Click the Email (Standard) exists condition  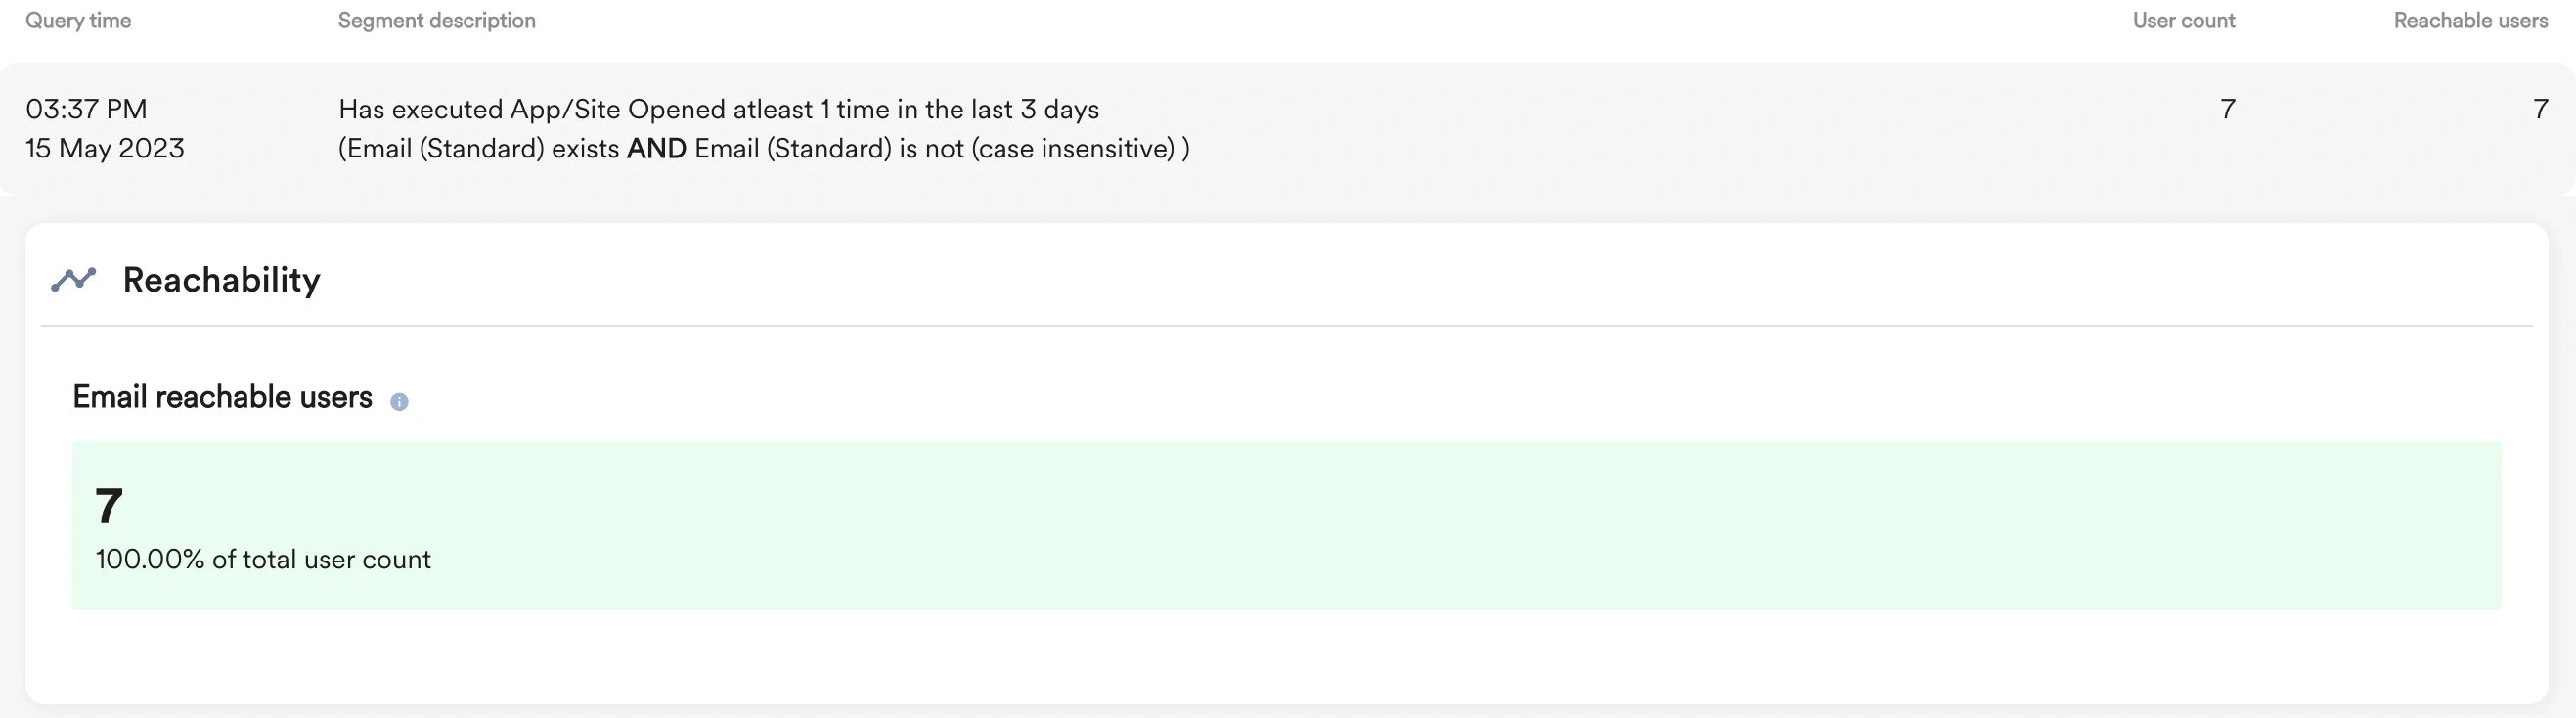coord(480,148)
